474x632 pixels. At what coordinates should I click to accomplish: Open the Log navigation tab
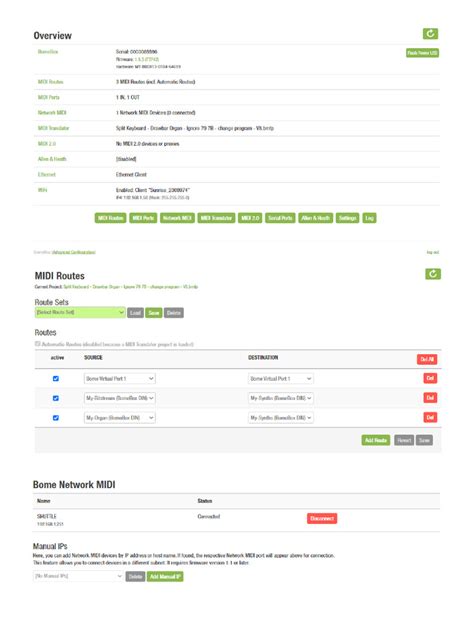point(369,218)
